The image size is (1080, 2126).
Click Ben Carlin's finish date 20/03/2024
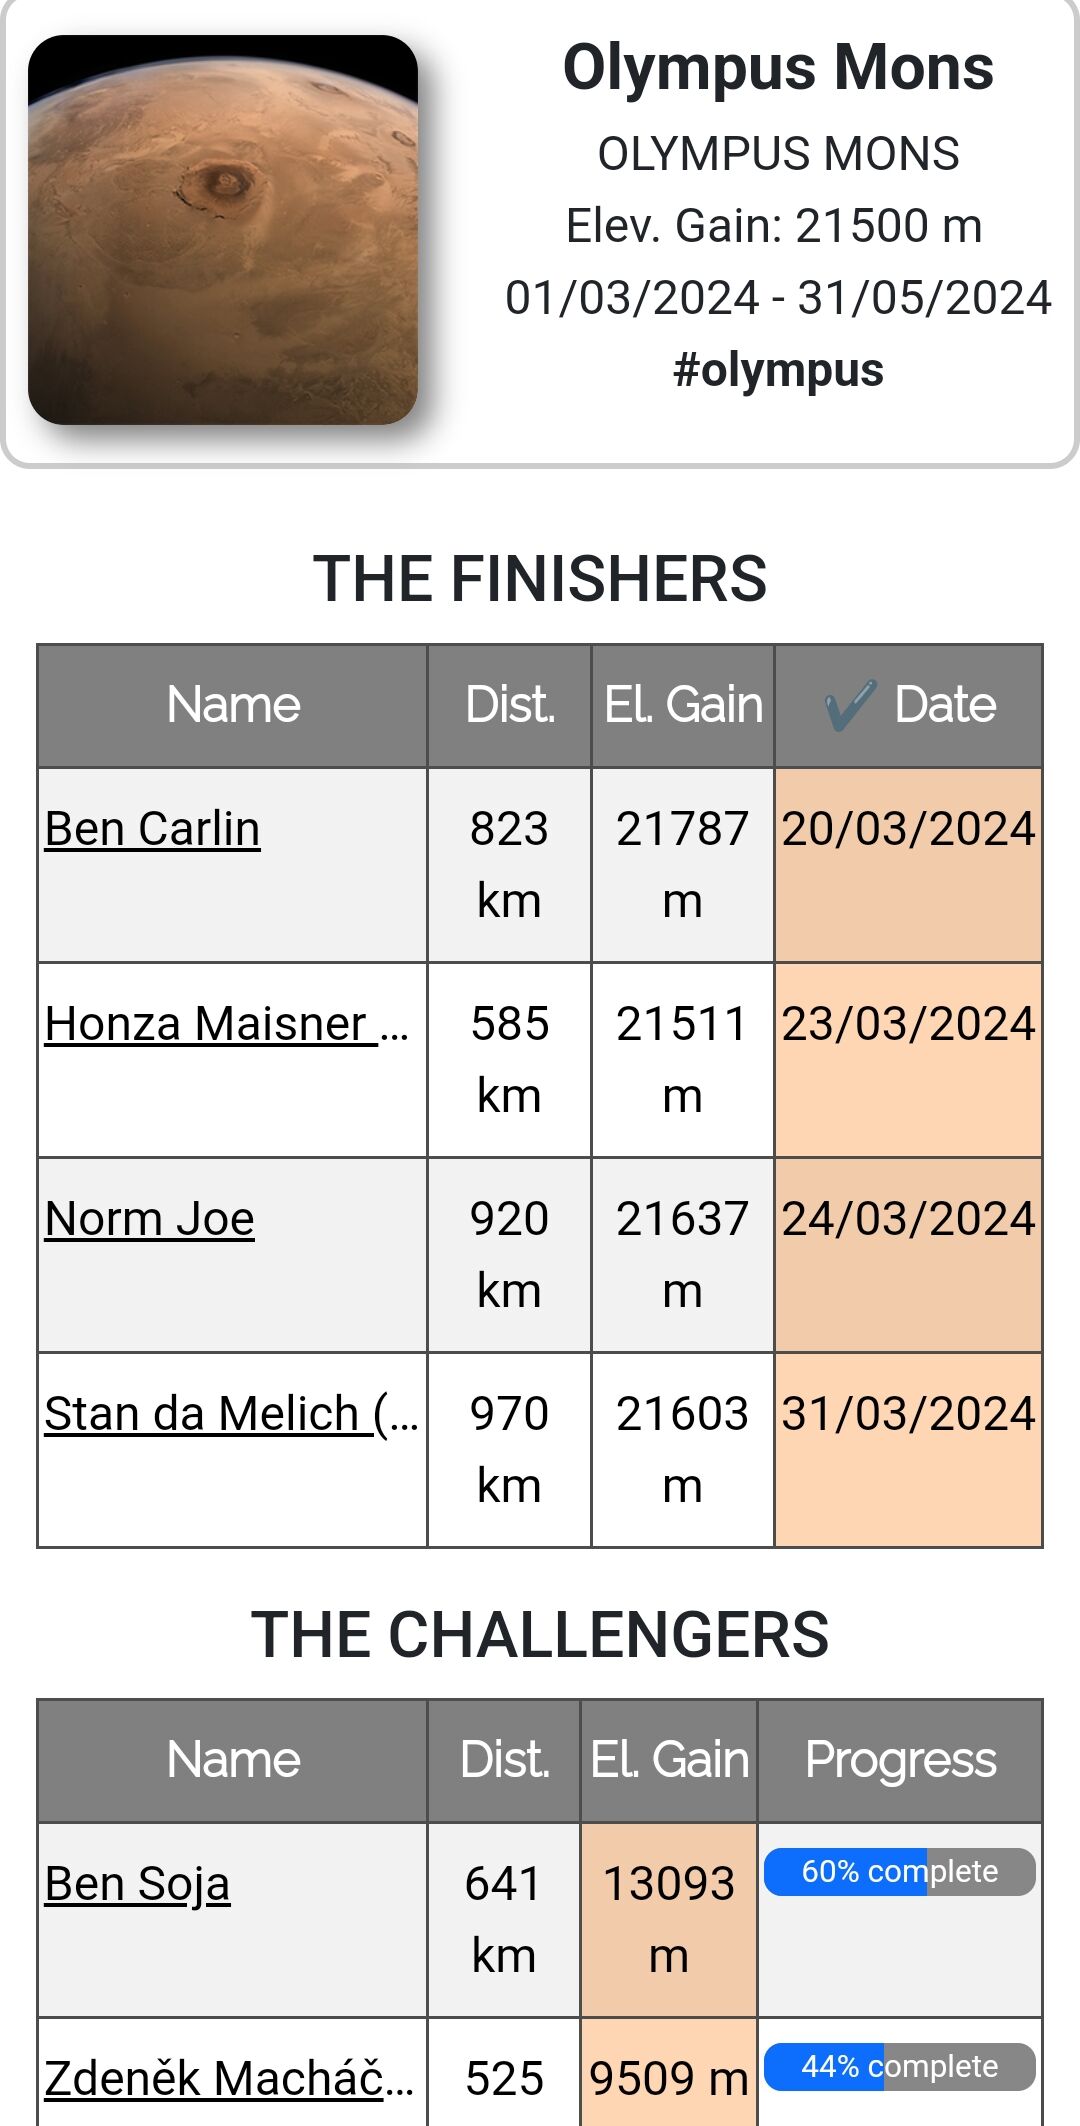point(908,829)
